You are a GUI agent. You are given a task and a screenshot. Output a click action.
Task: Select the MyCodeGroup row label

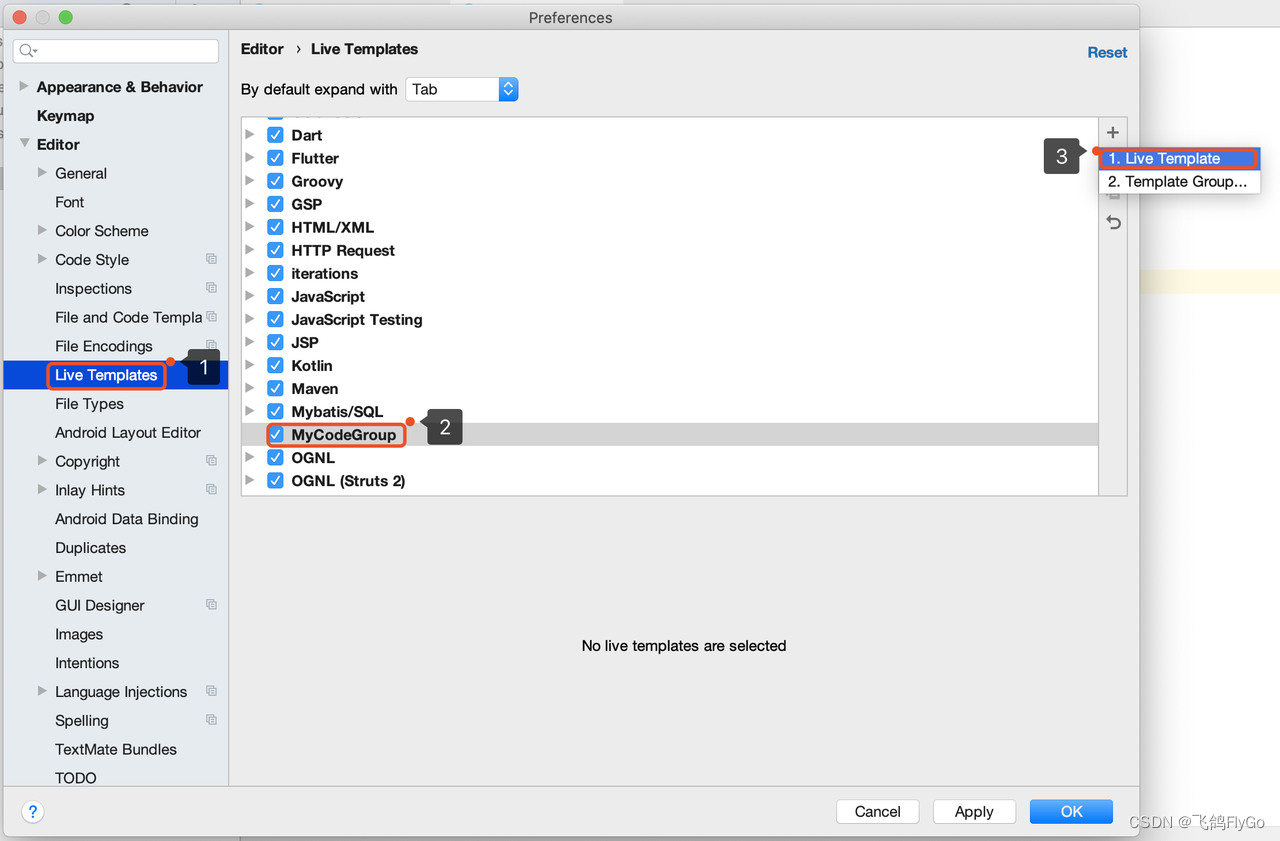344,435
